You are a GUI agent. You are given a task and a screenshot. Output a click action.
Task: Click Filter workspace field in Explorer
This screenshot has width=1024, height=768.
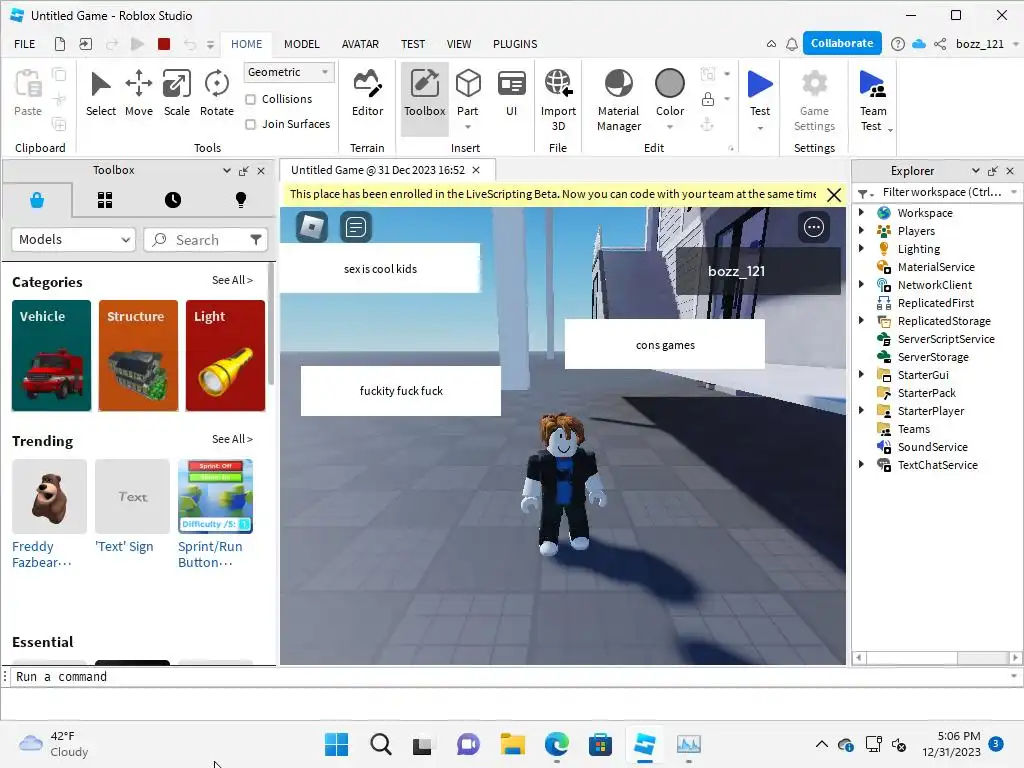pos(941,192)
